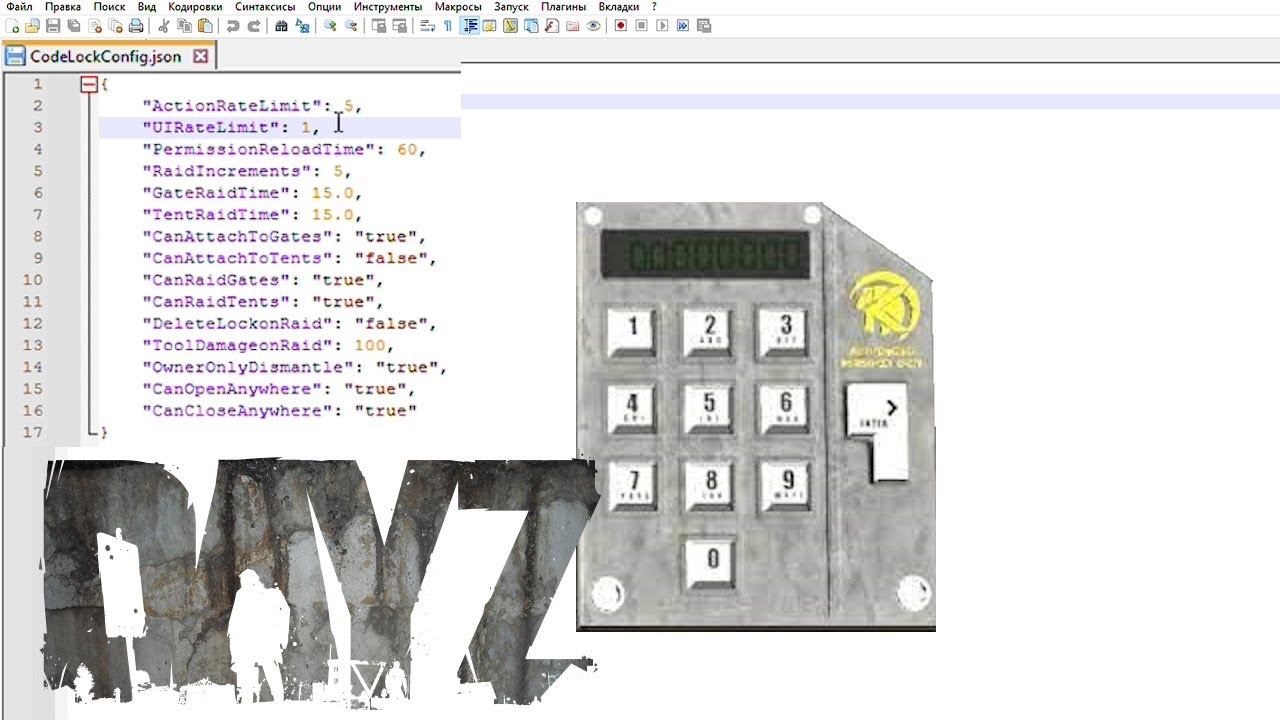Viewport: 1280px width, 720px height.
Task: Click line number 17 in margin
Action: click(32, 433)
